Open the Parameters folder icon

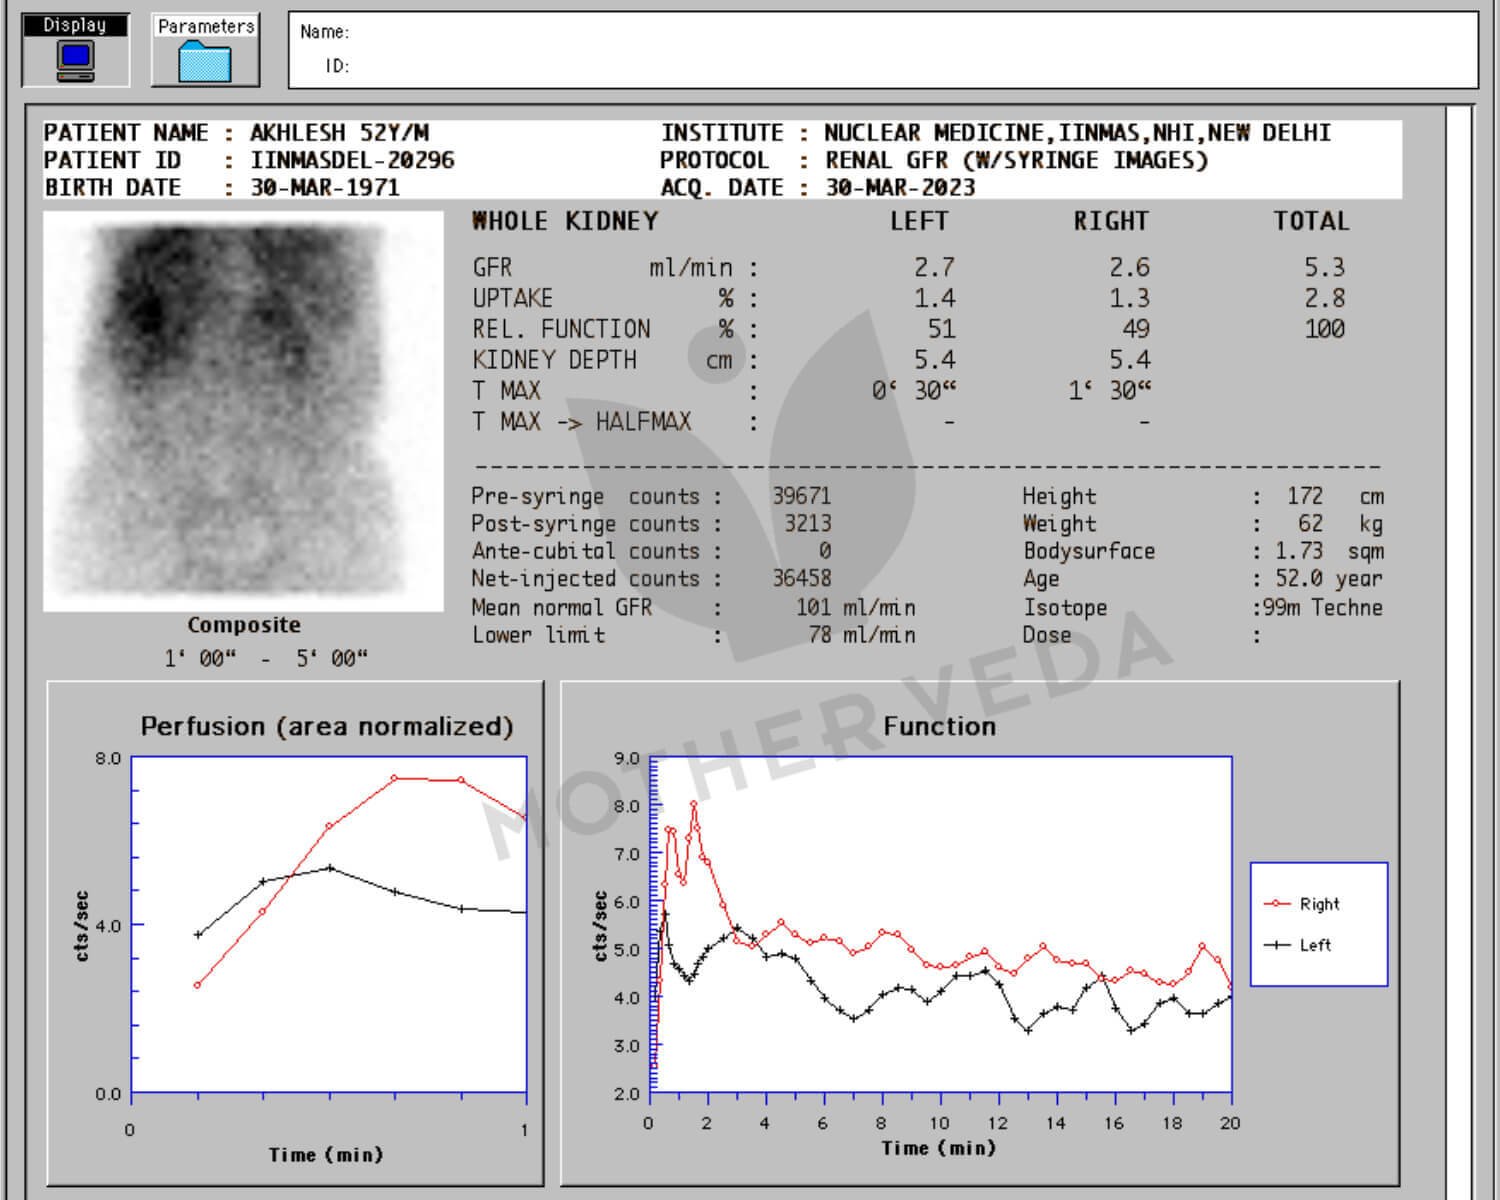[205, 62]
